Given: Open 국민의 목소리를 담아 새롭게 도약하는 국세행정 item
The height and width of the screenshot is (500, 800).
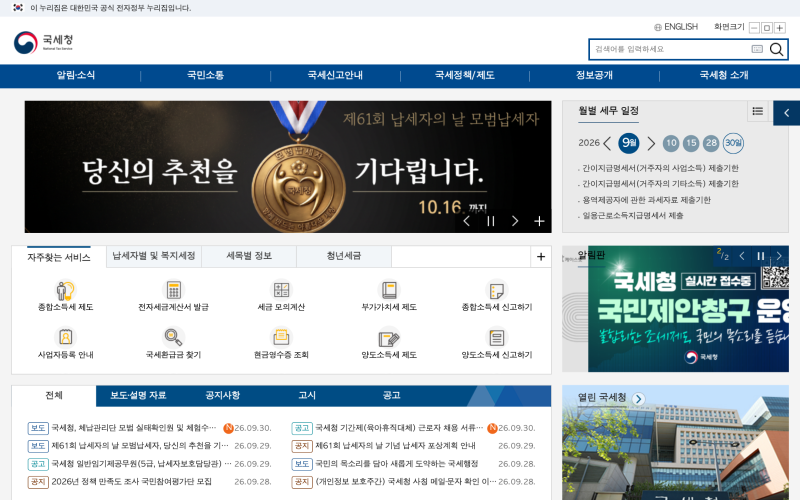Looking at the screenshot, I should pyautogui.click(x=397, y=464).
